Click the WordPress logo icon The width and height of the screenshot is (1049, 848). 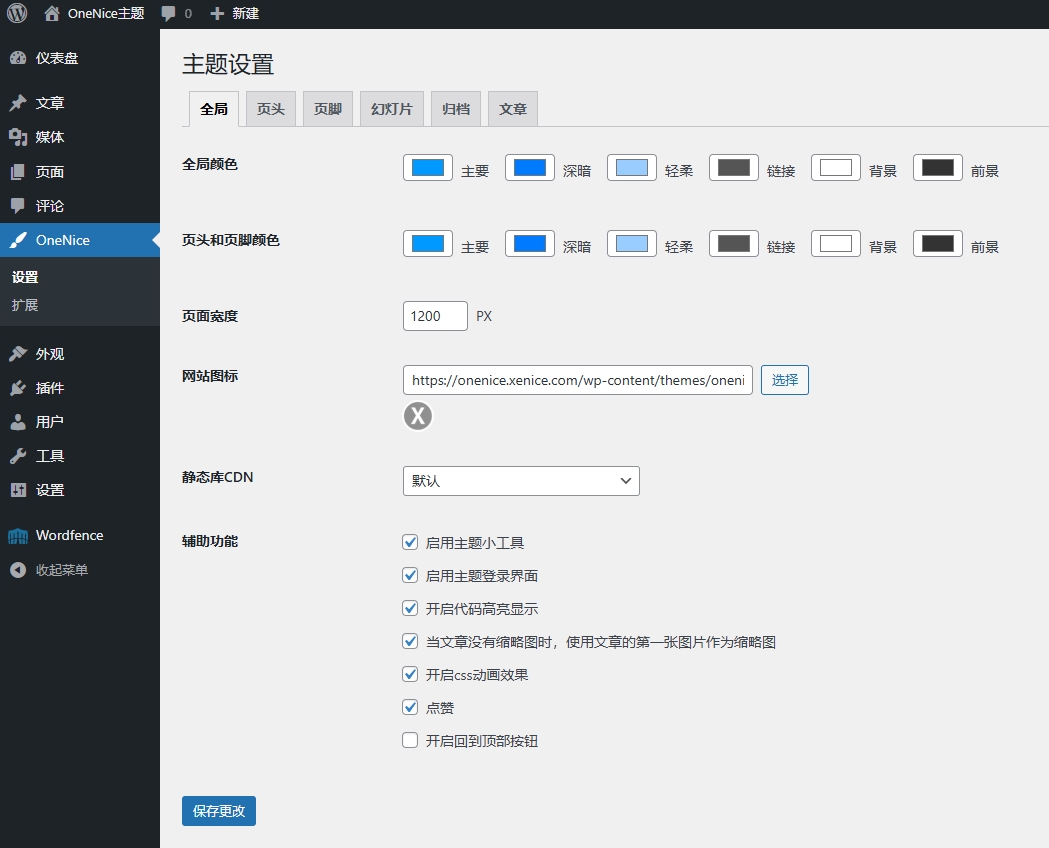coord(17,14)
